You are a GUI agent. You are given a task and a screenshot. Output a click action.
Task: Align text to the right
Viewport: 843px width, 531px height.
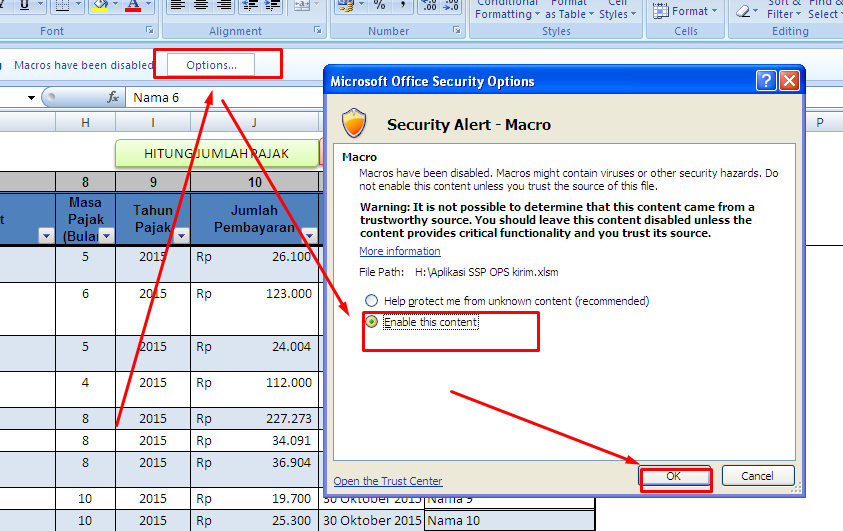click(x=224, y=5)
